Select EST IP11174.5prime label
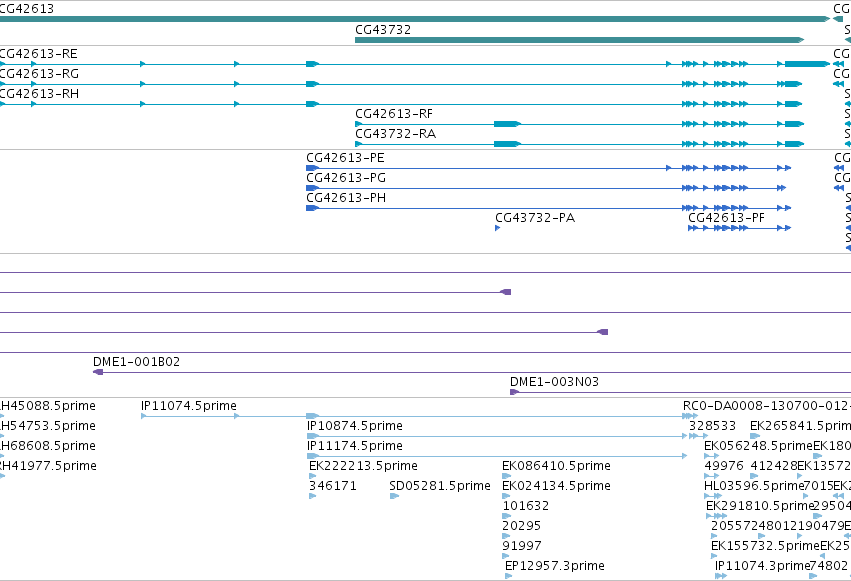This screenshot has height=581, width=851. click(355, 446)
